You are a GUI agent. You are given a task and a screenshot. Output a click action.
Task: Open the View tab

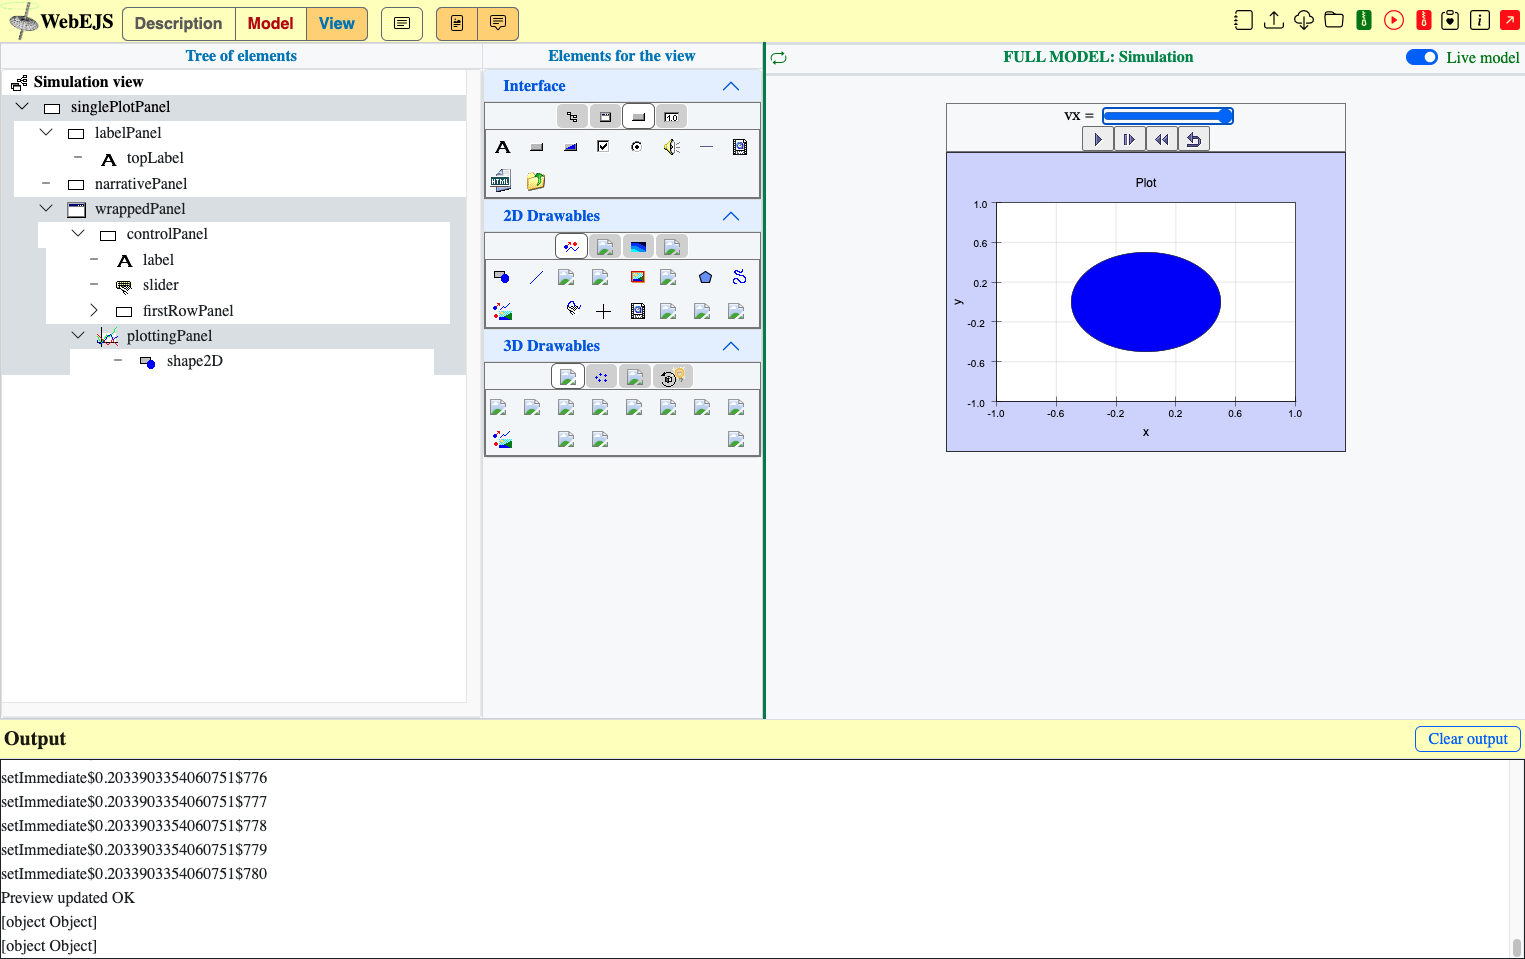pyautogui.click(x=337, y=23)
